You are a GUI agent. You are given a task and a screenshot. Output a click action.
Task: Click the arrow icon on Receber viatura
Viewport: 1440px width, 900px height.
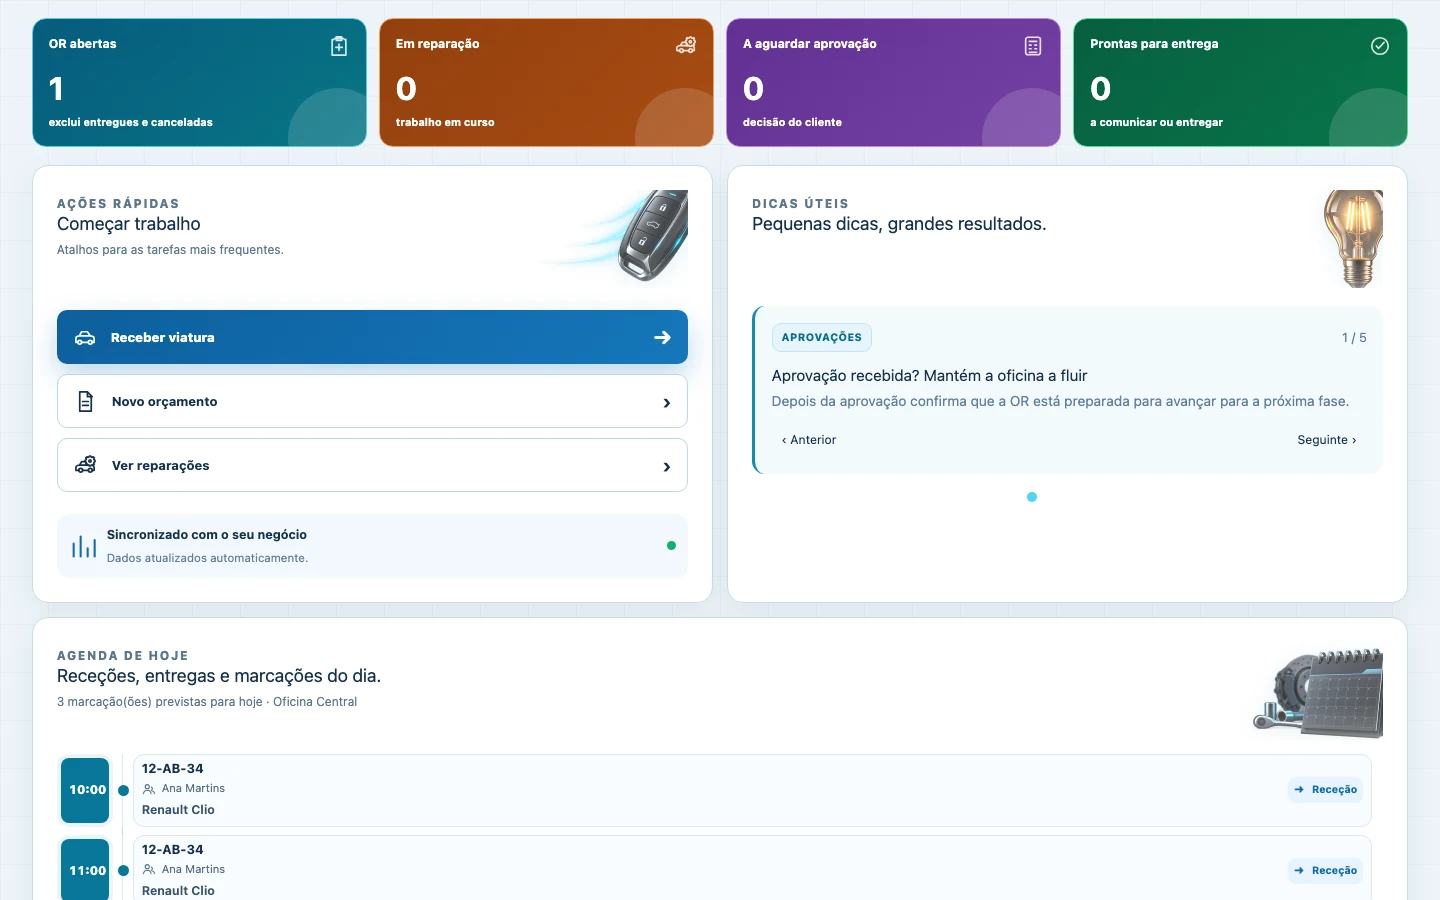point(662,338)
